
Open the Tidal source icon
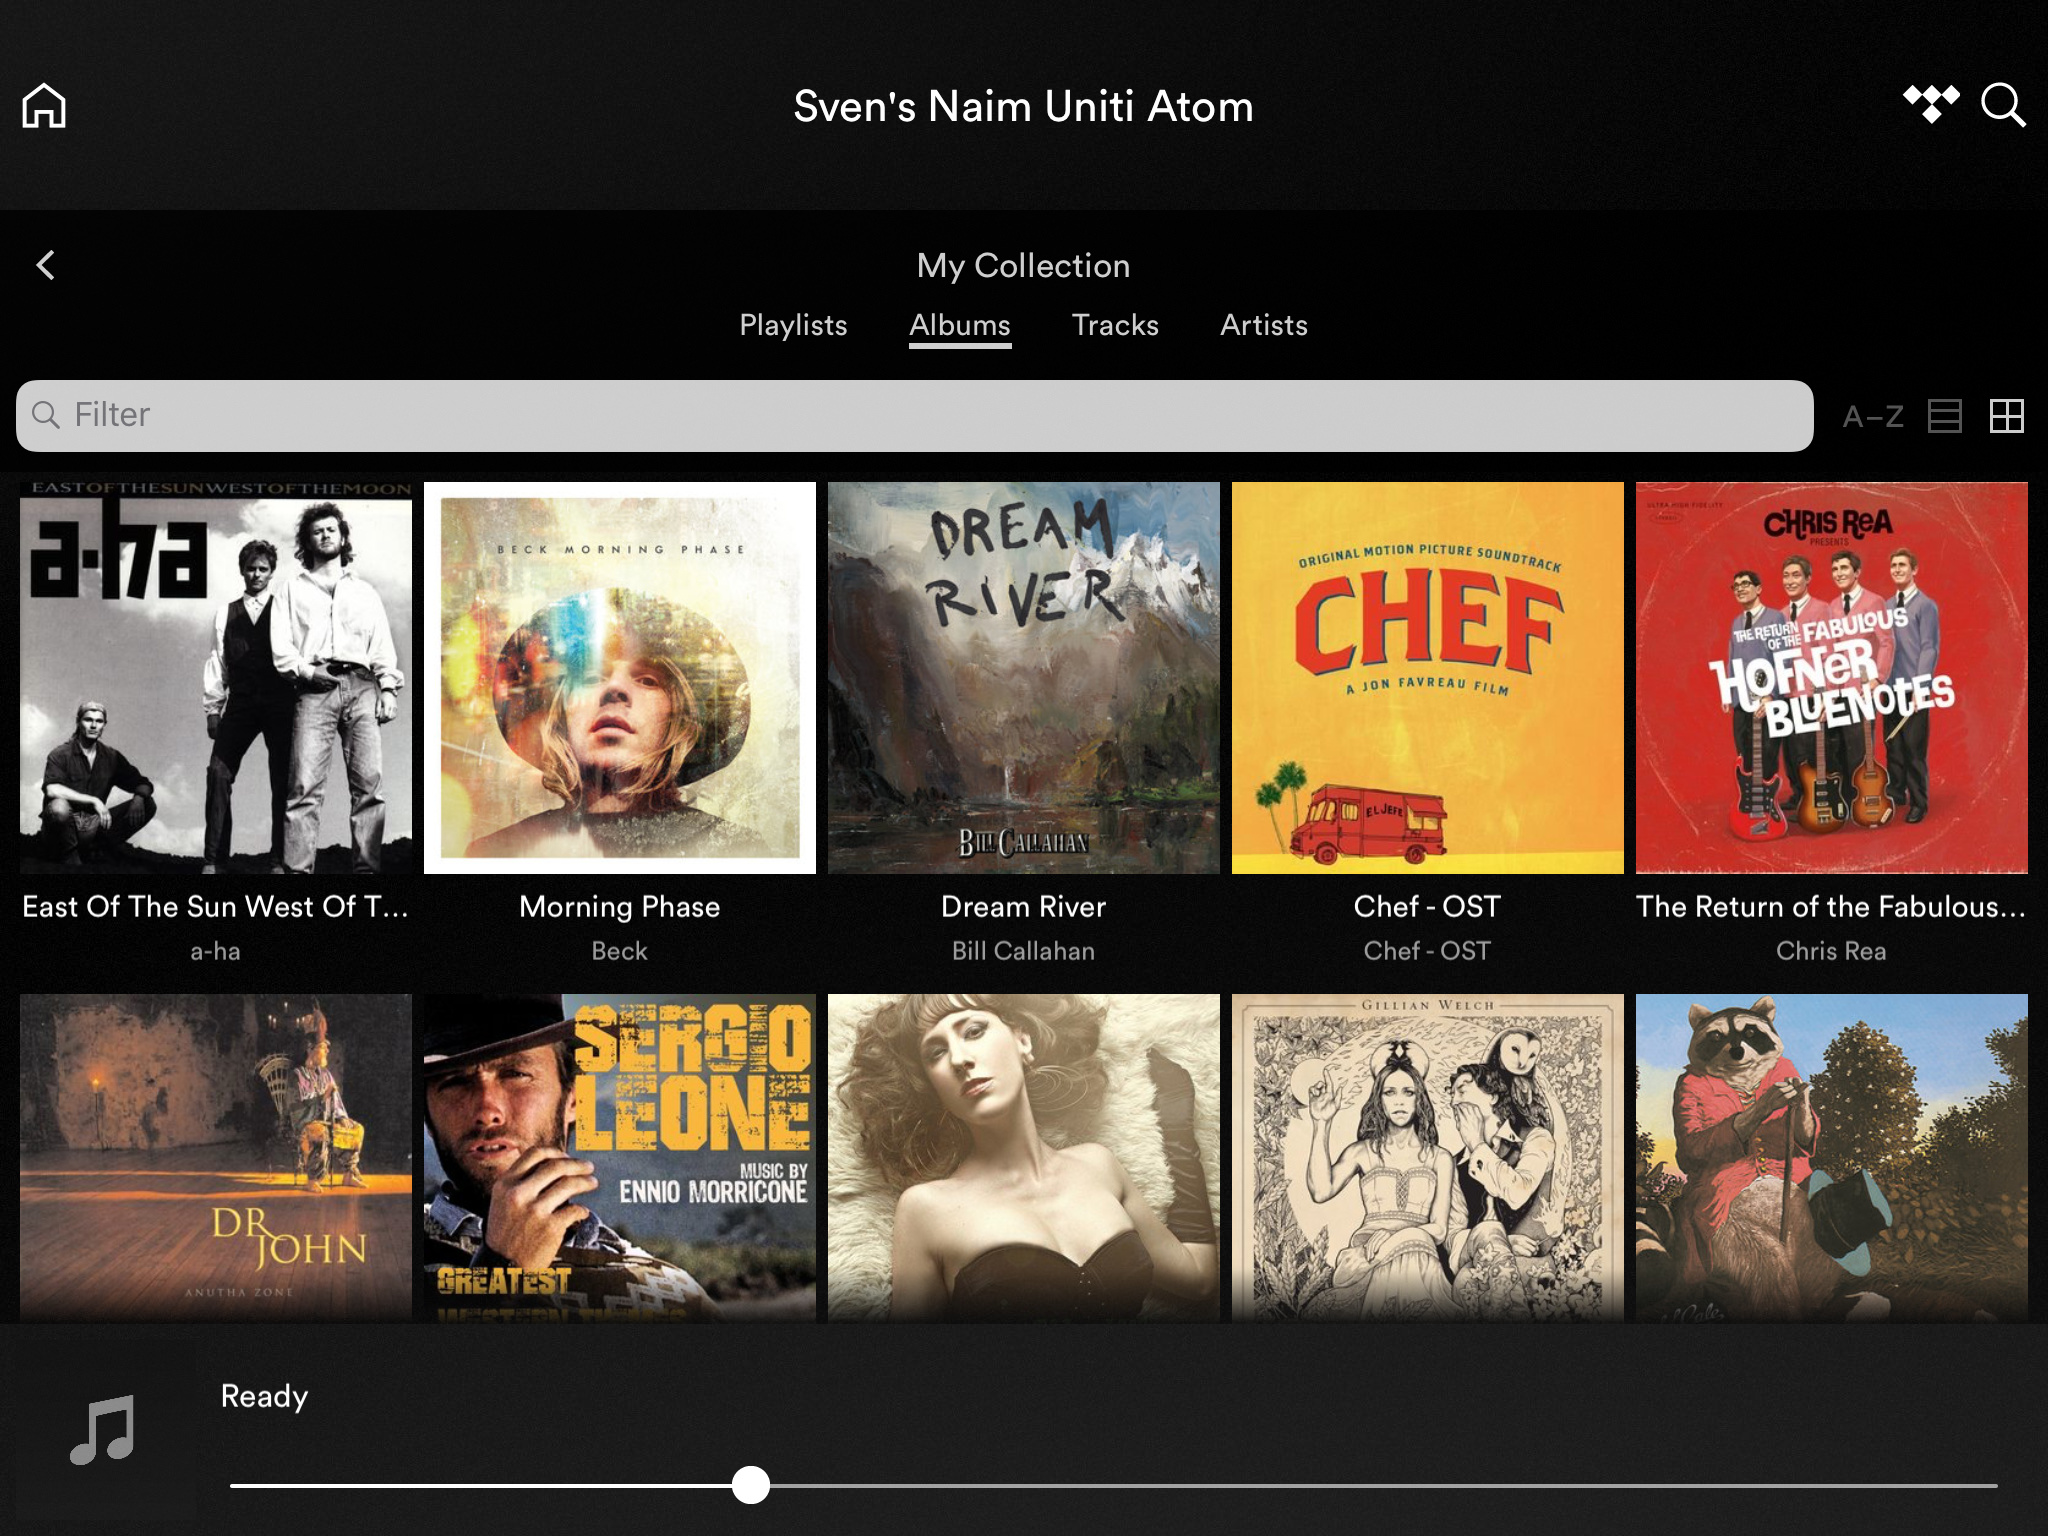(1930, 104)
